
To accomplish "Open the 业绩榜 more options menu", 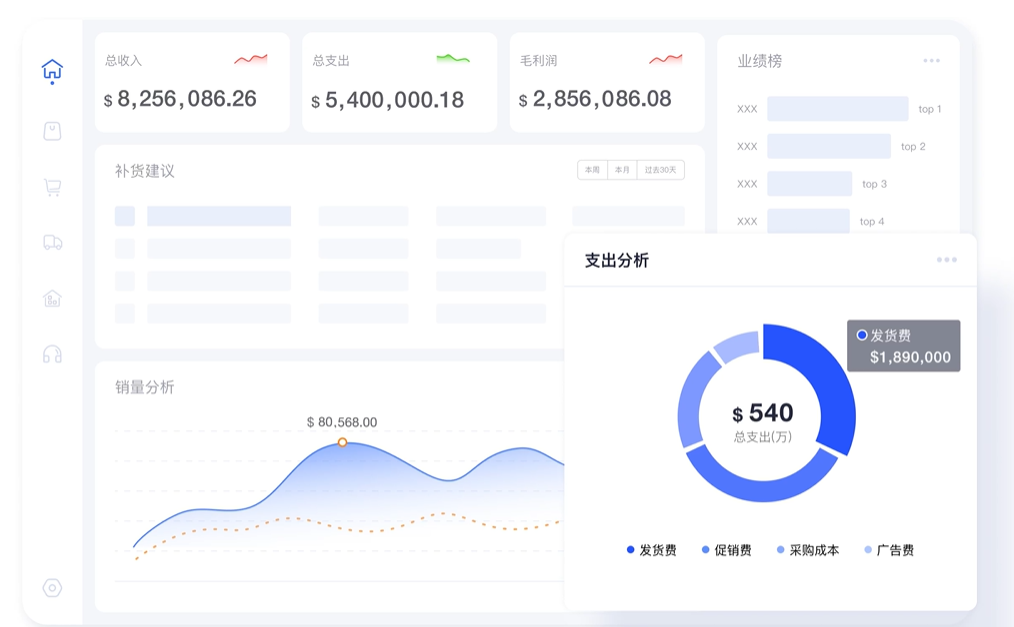I will pyautogui.click(x=931, y=61).
